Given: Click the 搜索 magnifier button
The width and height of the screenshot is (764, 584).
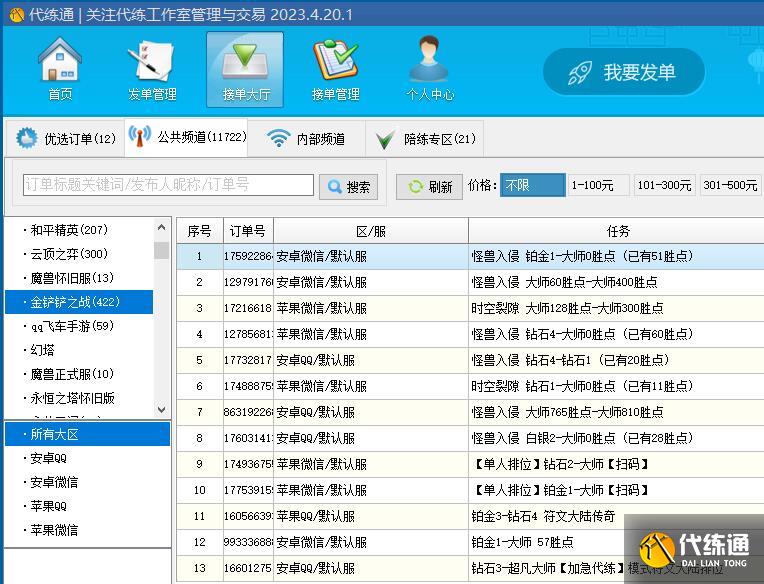Looking at the screenshot, I should [x=348, y=186].
